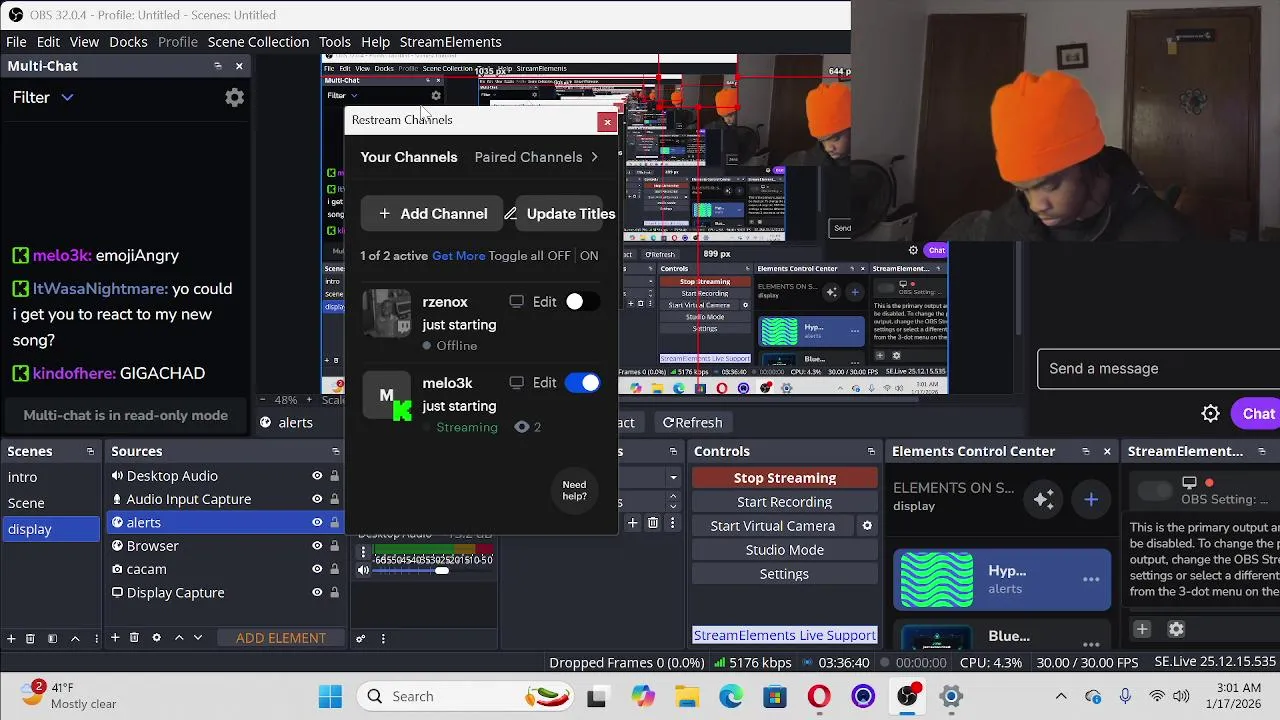This screenshot has width=1280, height=720.
Task: Toggle lock on Display Capture source
Action: tap(334, 593)
